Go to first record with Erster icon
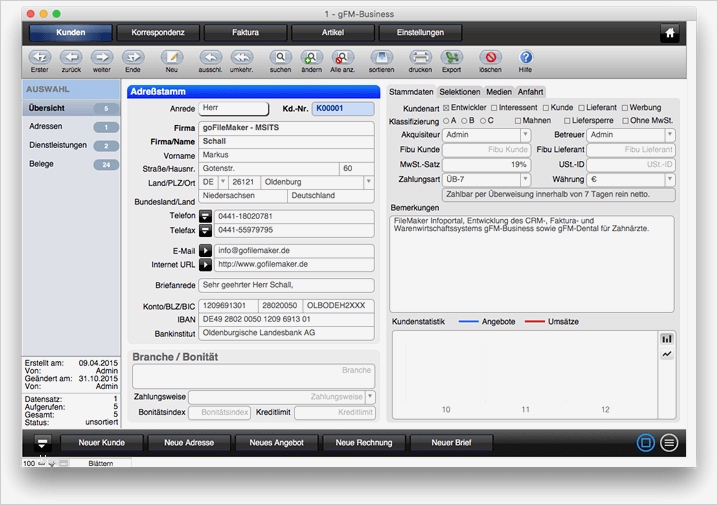 [x=39, y=58]
